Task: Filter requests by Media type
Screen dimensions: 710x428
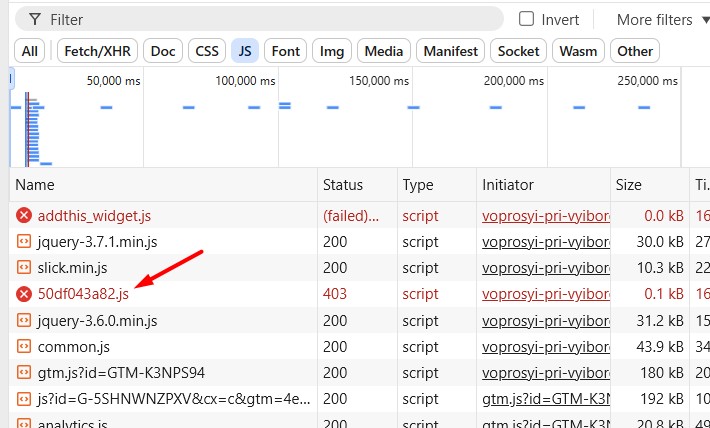Action: pyautogui.click(x=384, y=51)
